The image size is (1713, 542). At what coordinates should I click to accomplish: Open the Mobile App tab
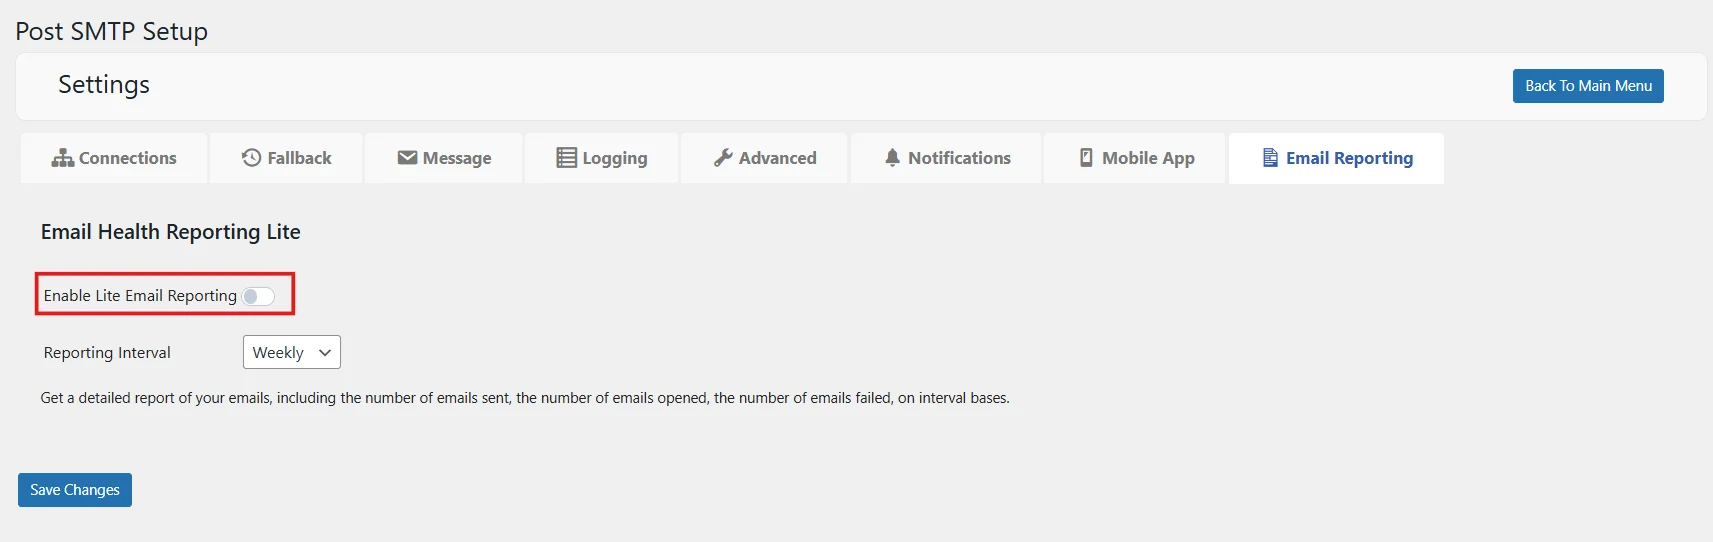pyautogui.click(x=1136, y=158)
